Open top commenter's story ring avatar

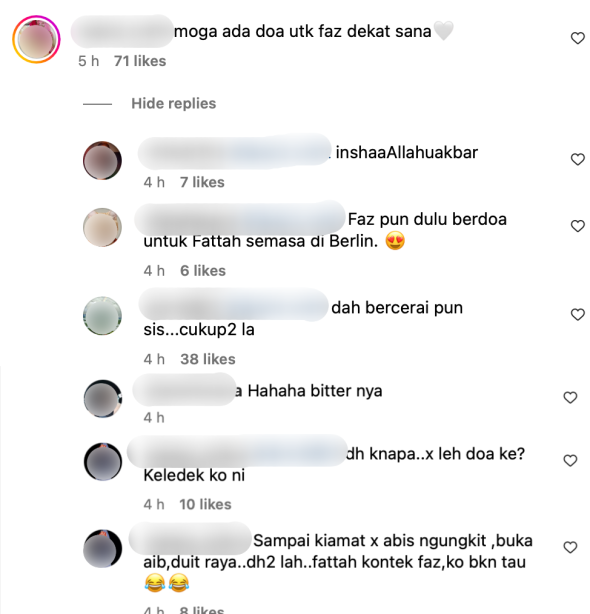coord(36,39)
